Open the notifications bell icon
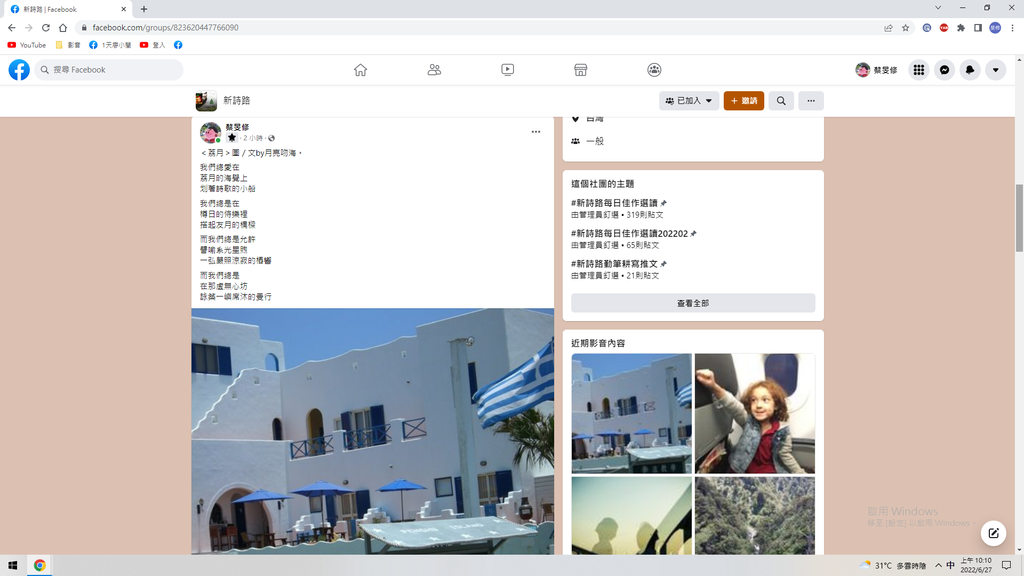 (969, 70)
